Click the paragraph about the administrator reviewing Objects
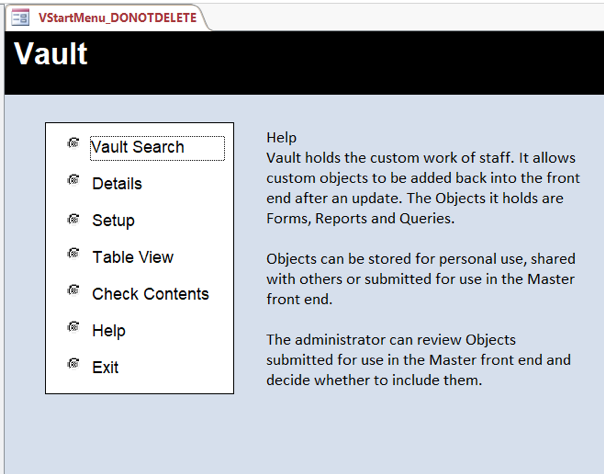Image resolution: width=604 pixels, height=474 pixels. pos(428,359)
